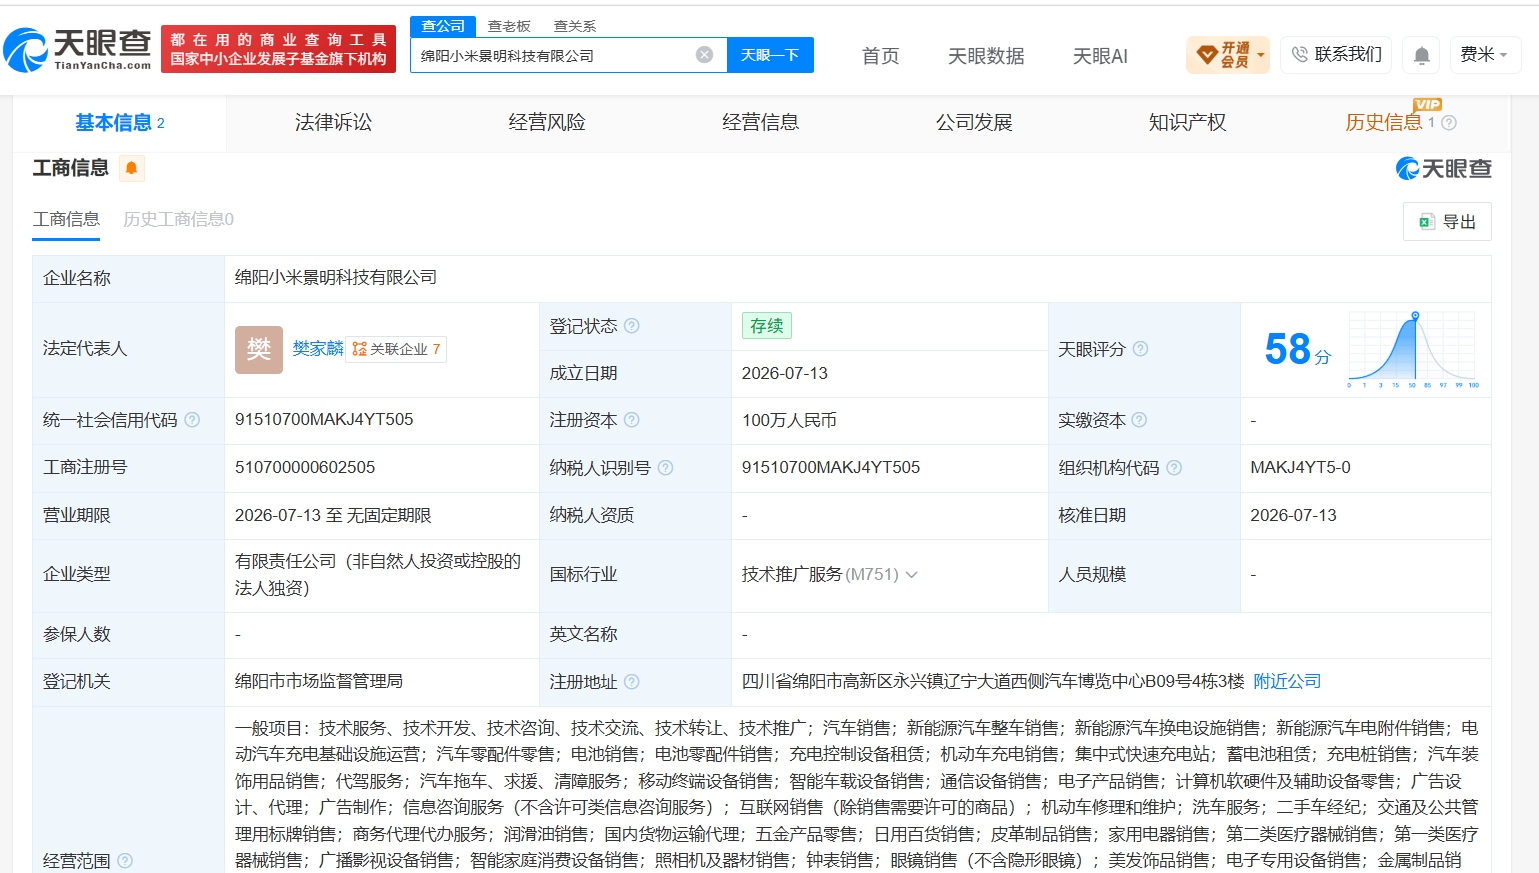Switch to the 法律诉讼 tab
Screen dimensions: 1539x873
pyautogui.click(x=333, y=123)
